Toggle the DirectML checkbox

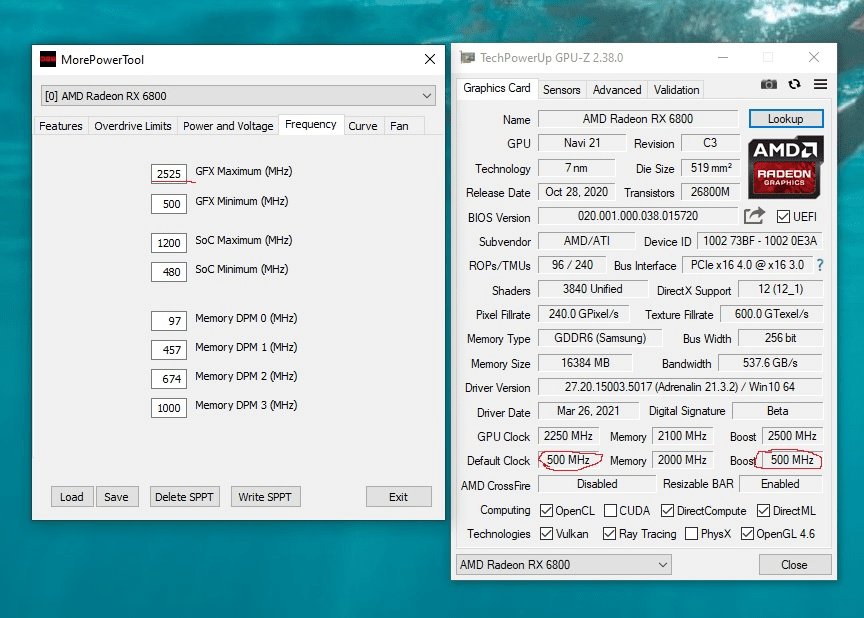pos(763,511)
